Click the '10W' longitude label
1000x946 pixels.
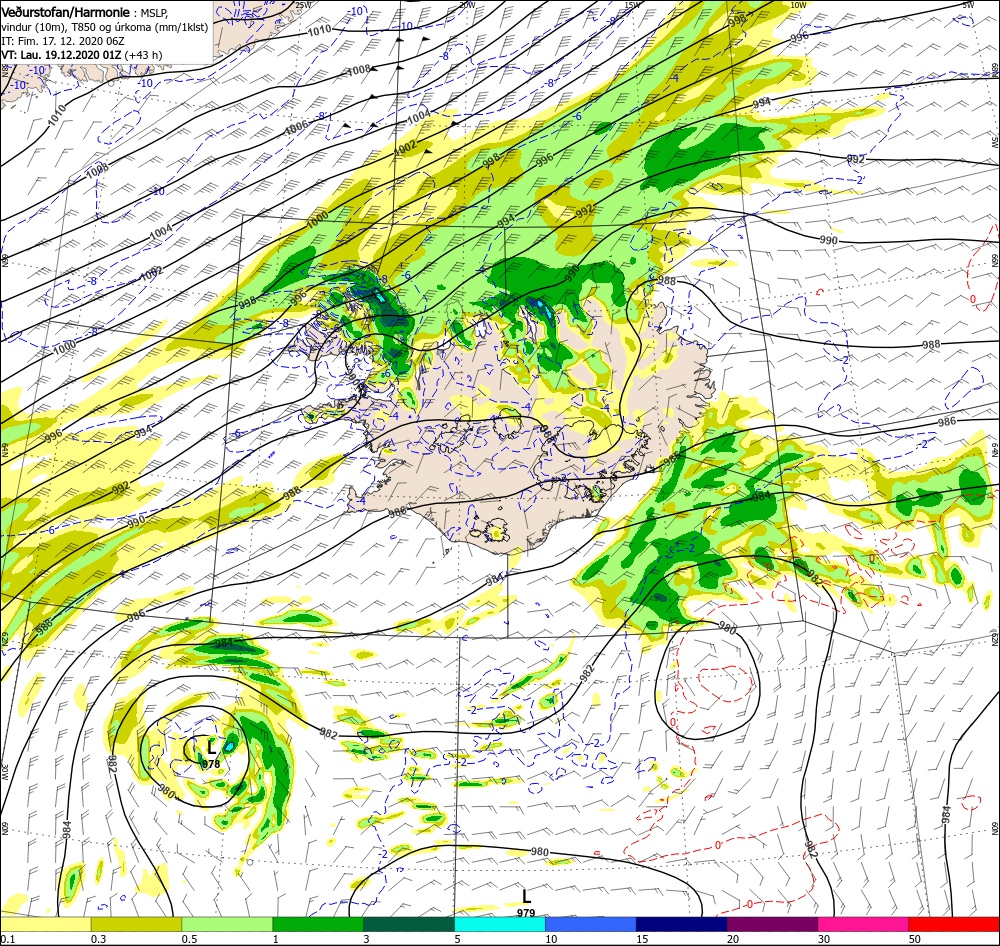[x=798, y=5]
